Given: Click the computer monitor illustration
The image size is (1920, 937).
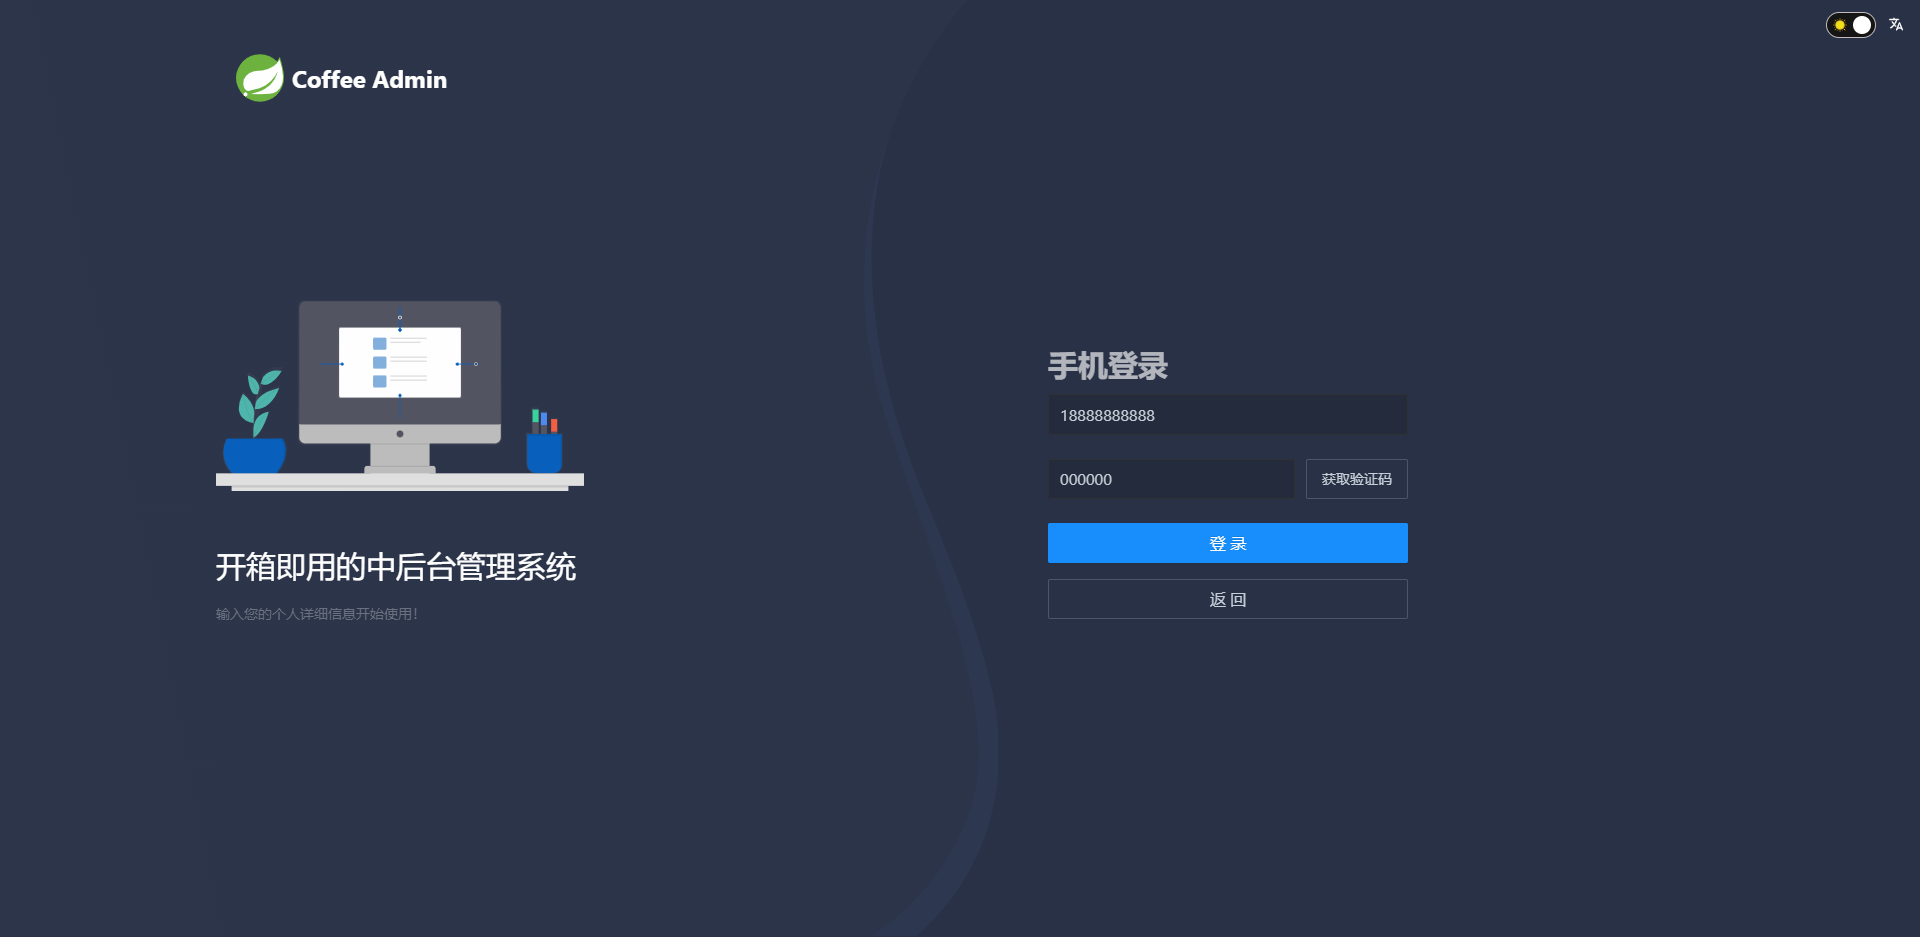Looking at the screenshot, I should 400,386.
